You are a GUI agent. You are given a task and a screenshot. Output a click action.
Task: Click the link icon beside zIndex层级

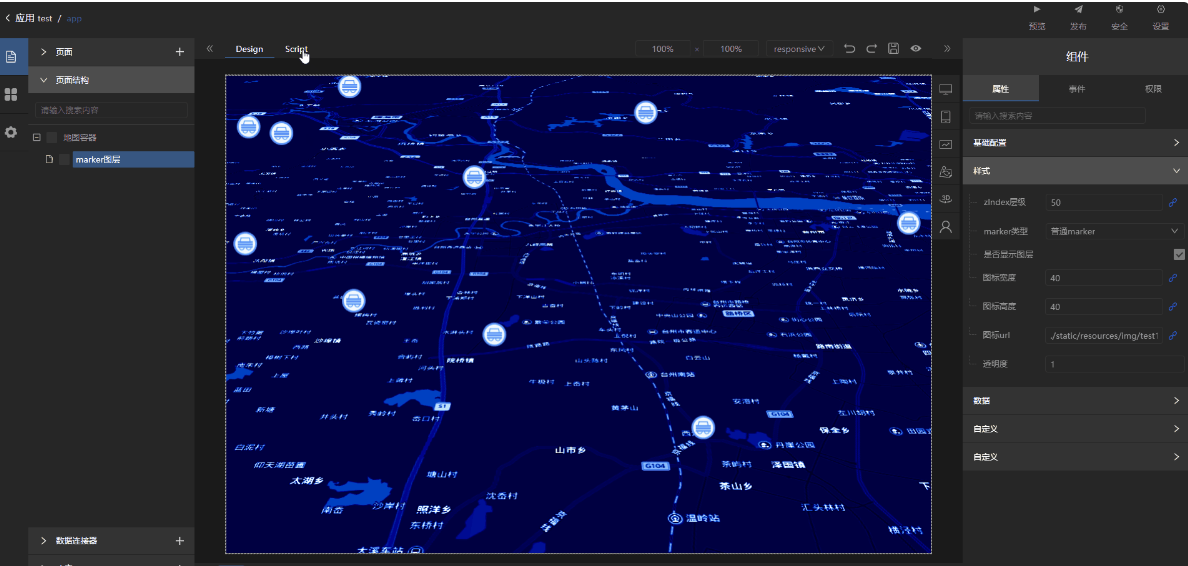1173,203
